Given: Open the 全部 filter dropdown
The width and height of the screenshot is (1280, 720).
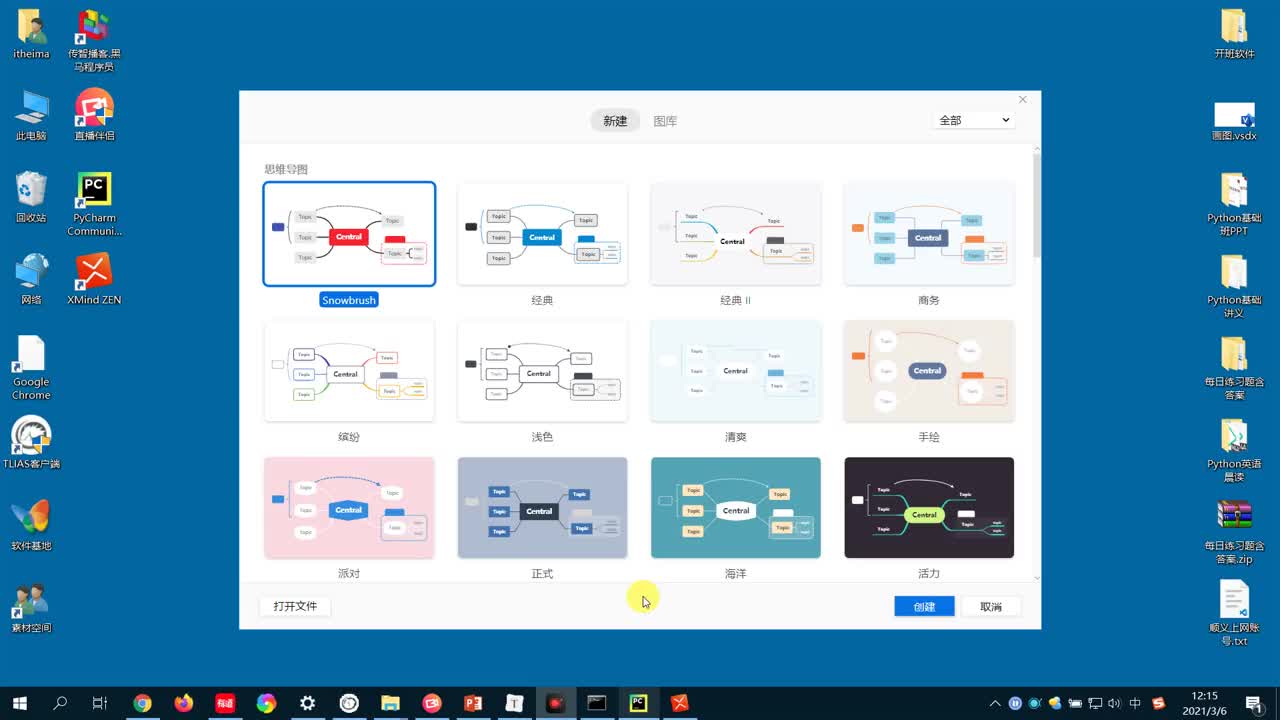Looking at the screenshot, I should pyautogui.click(x=974, y=120).
